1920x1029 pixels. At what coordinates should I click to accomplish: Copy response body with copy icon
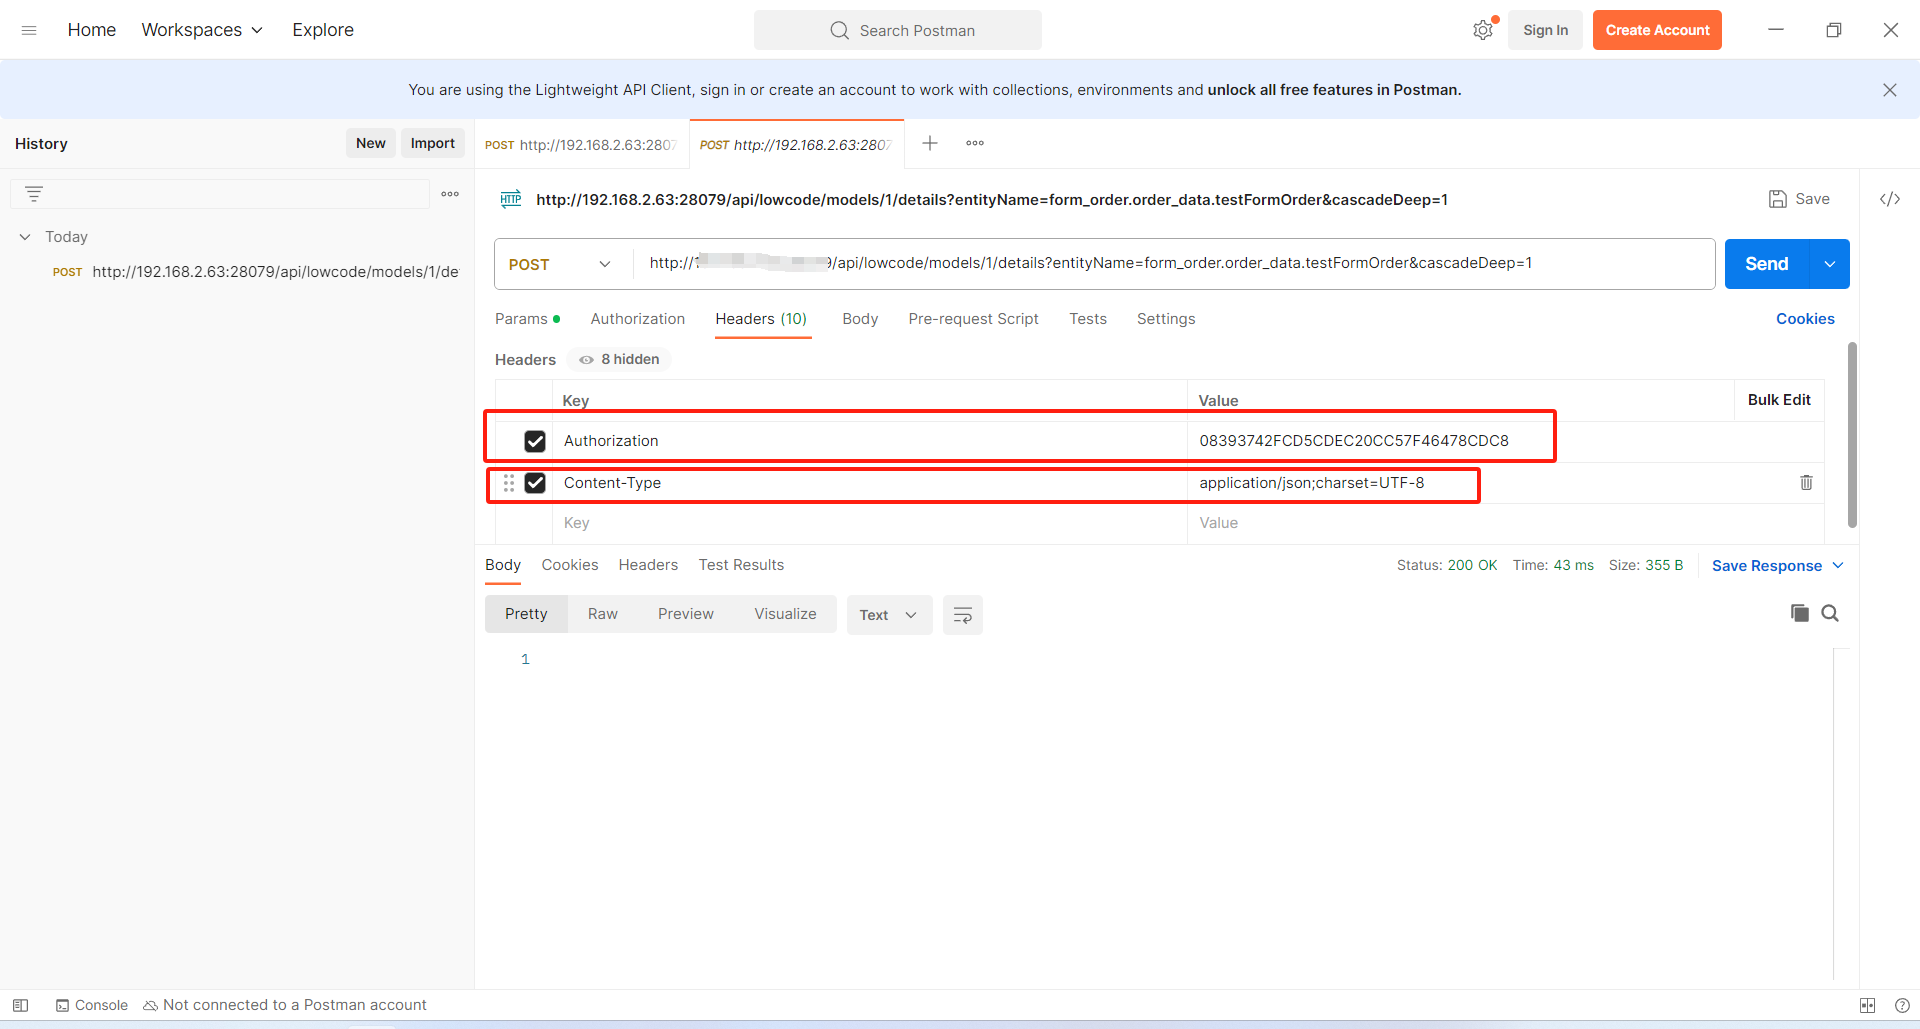(x=1799, y=613)
